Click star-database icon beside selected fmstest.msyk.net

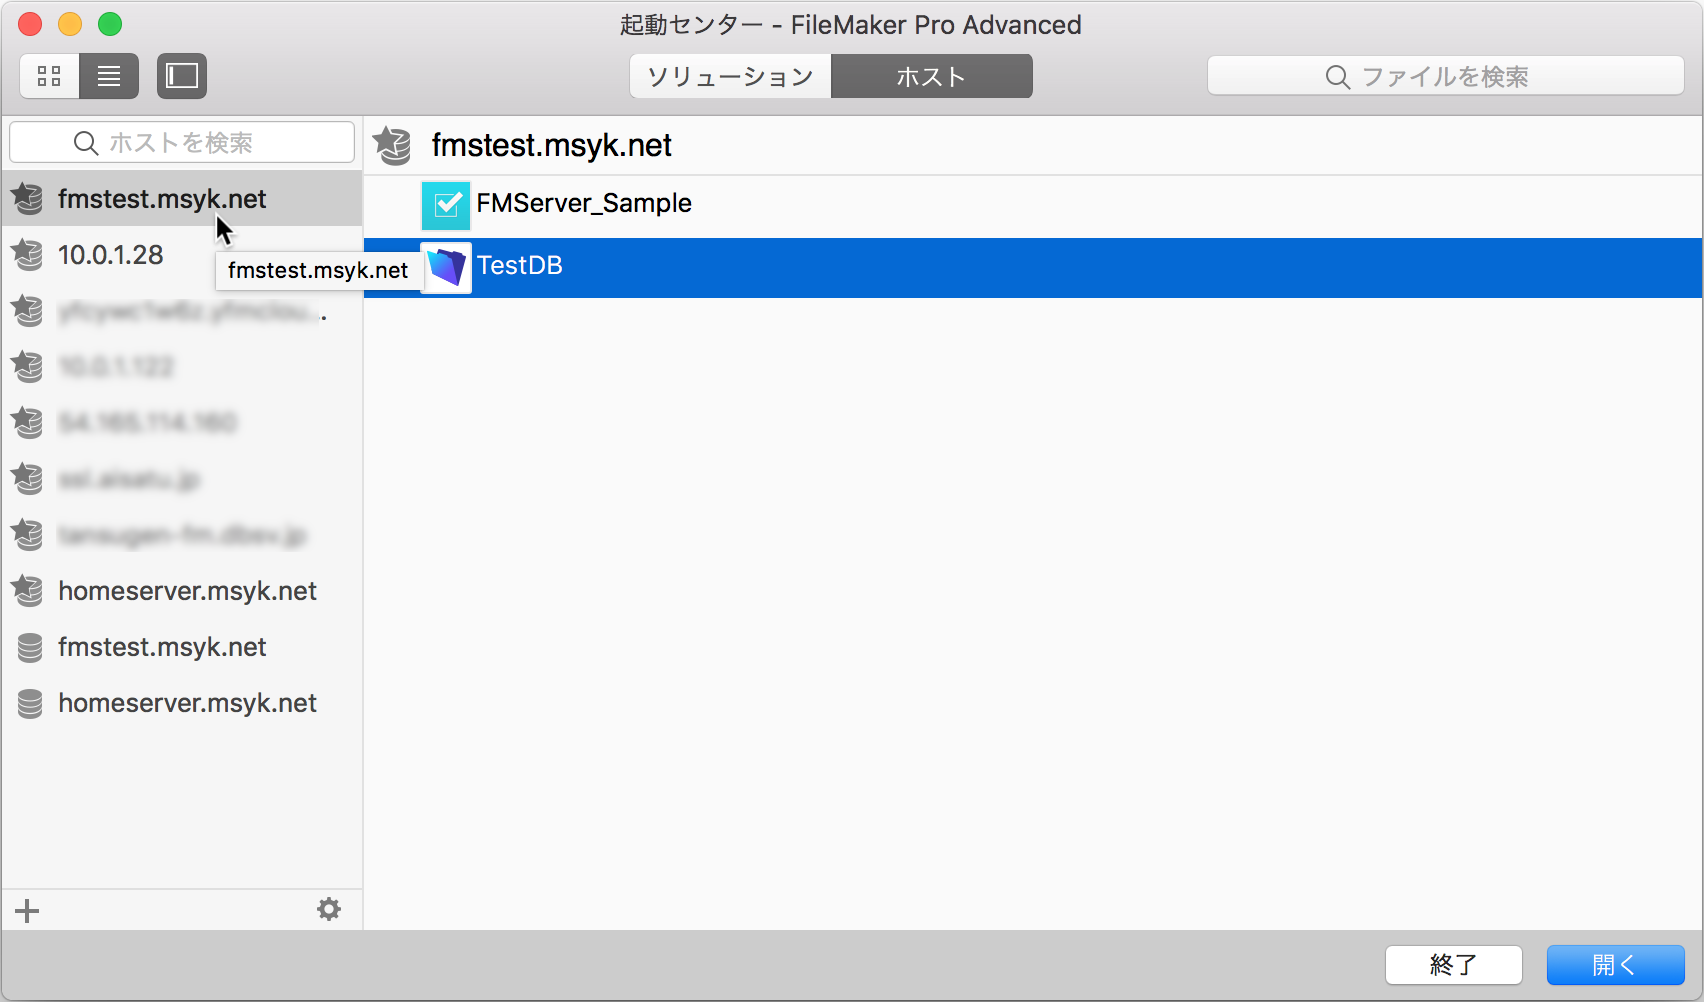point(28,198)
